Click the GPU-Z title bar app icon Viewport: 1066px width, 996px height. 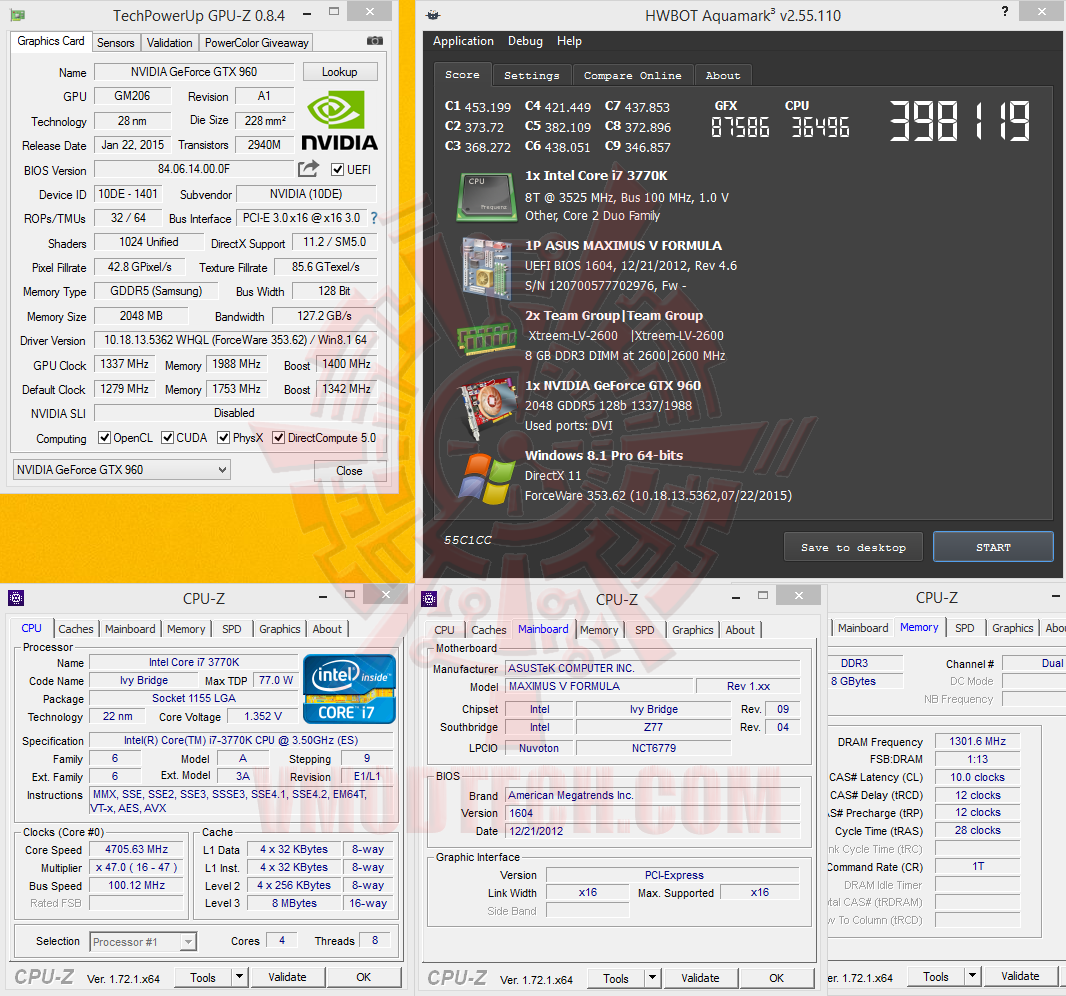(x=17, y=15)
